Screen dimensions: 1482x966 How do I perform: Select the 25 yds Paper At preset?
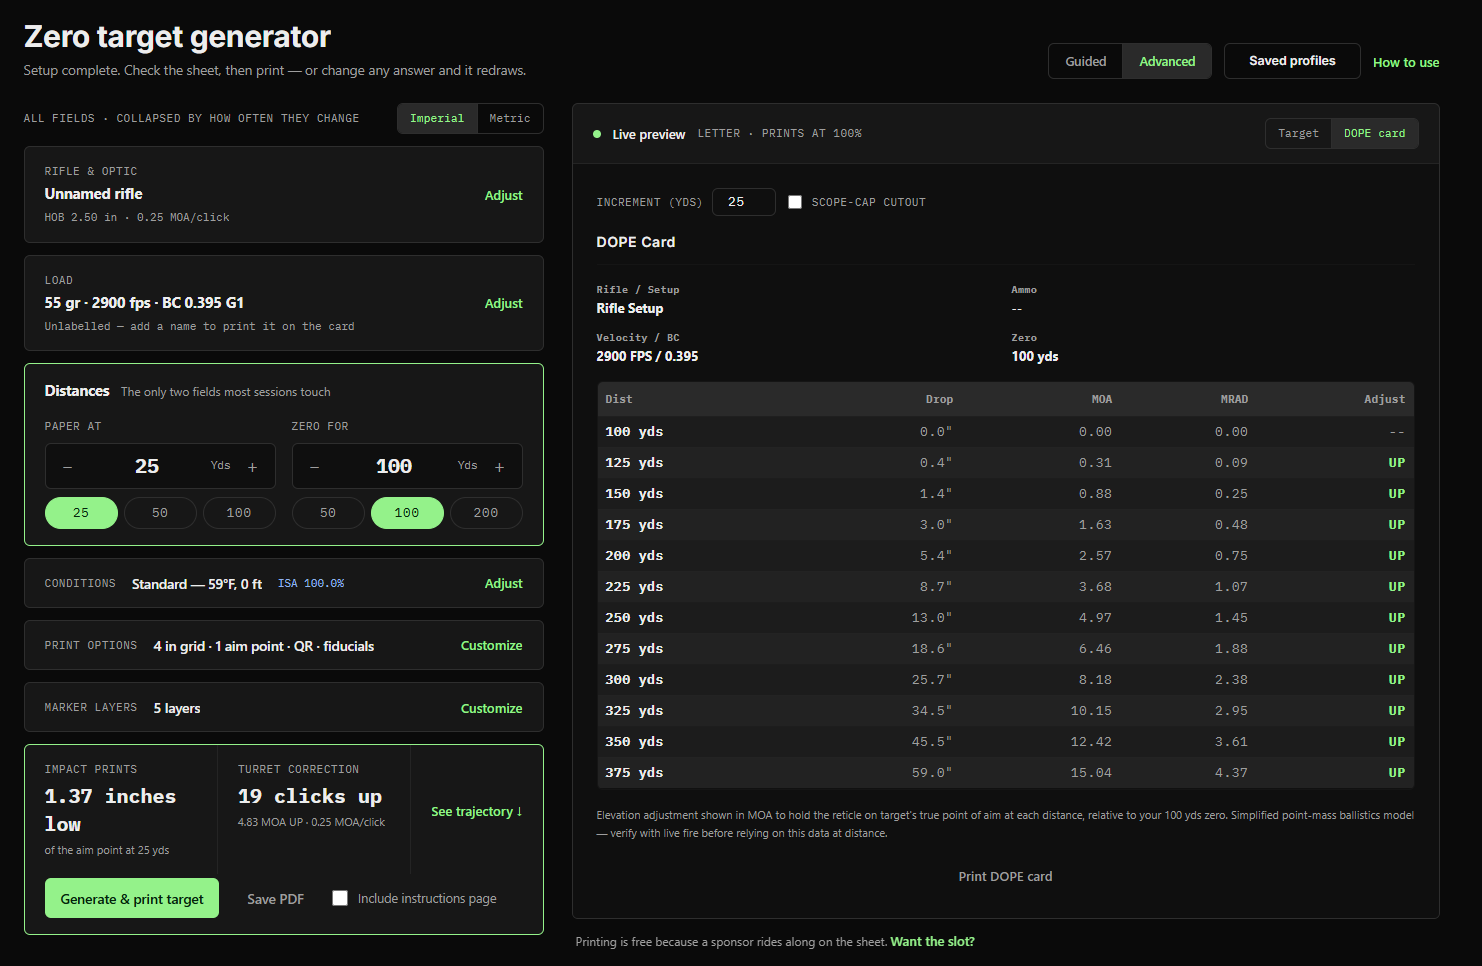(81, 513)
